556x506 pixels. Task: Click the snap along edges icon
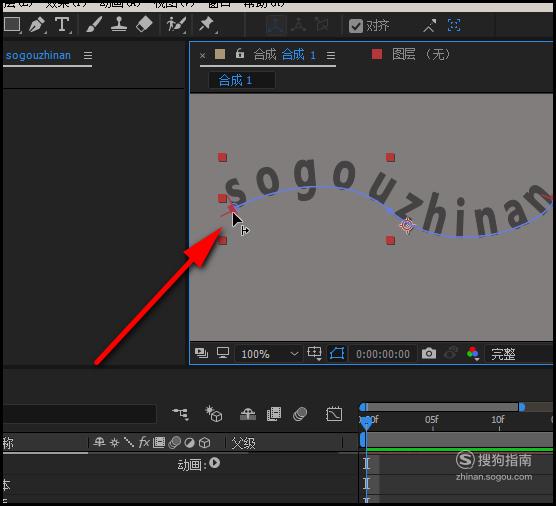tap(429, 26)
